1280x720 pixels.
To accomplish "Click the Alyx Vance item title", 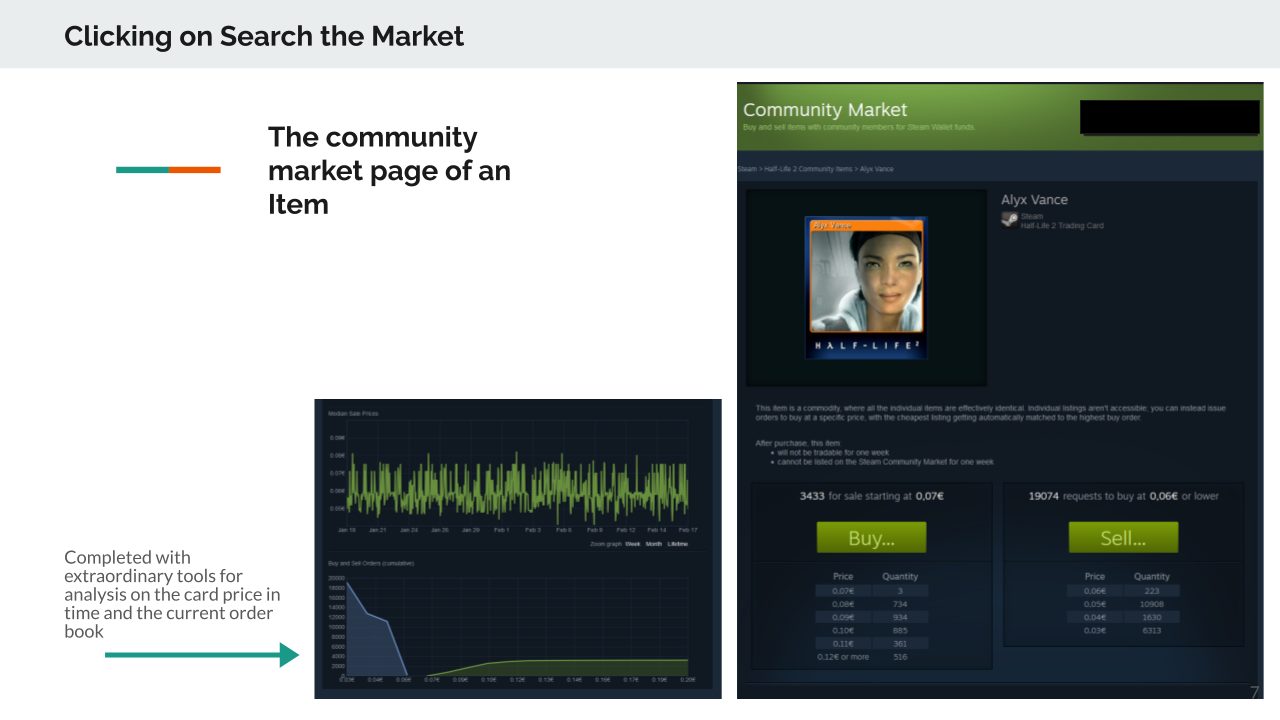I will 1034,200.
